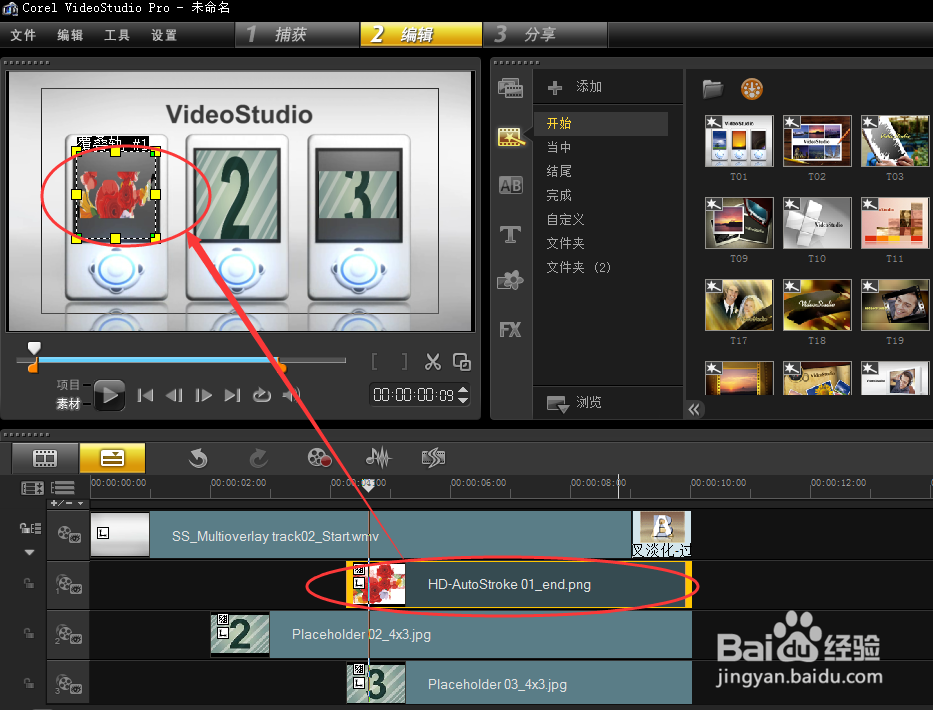Viewport: 933px width, 710px height.
Task: Open the 文件 menu
Action: pyautogui.click(x=23, y=35)
